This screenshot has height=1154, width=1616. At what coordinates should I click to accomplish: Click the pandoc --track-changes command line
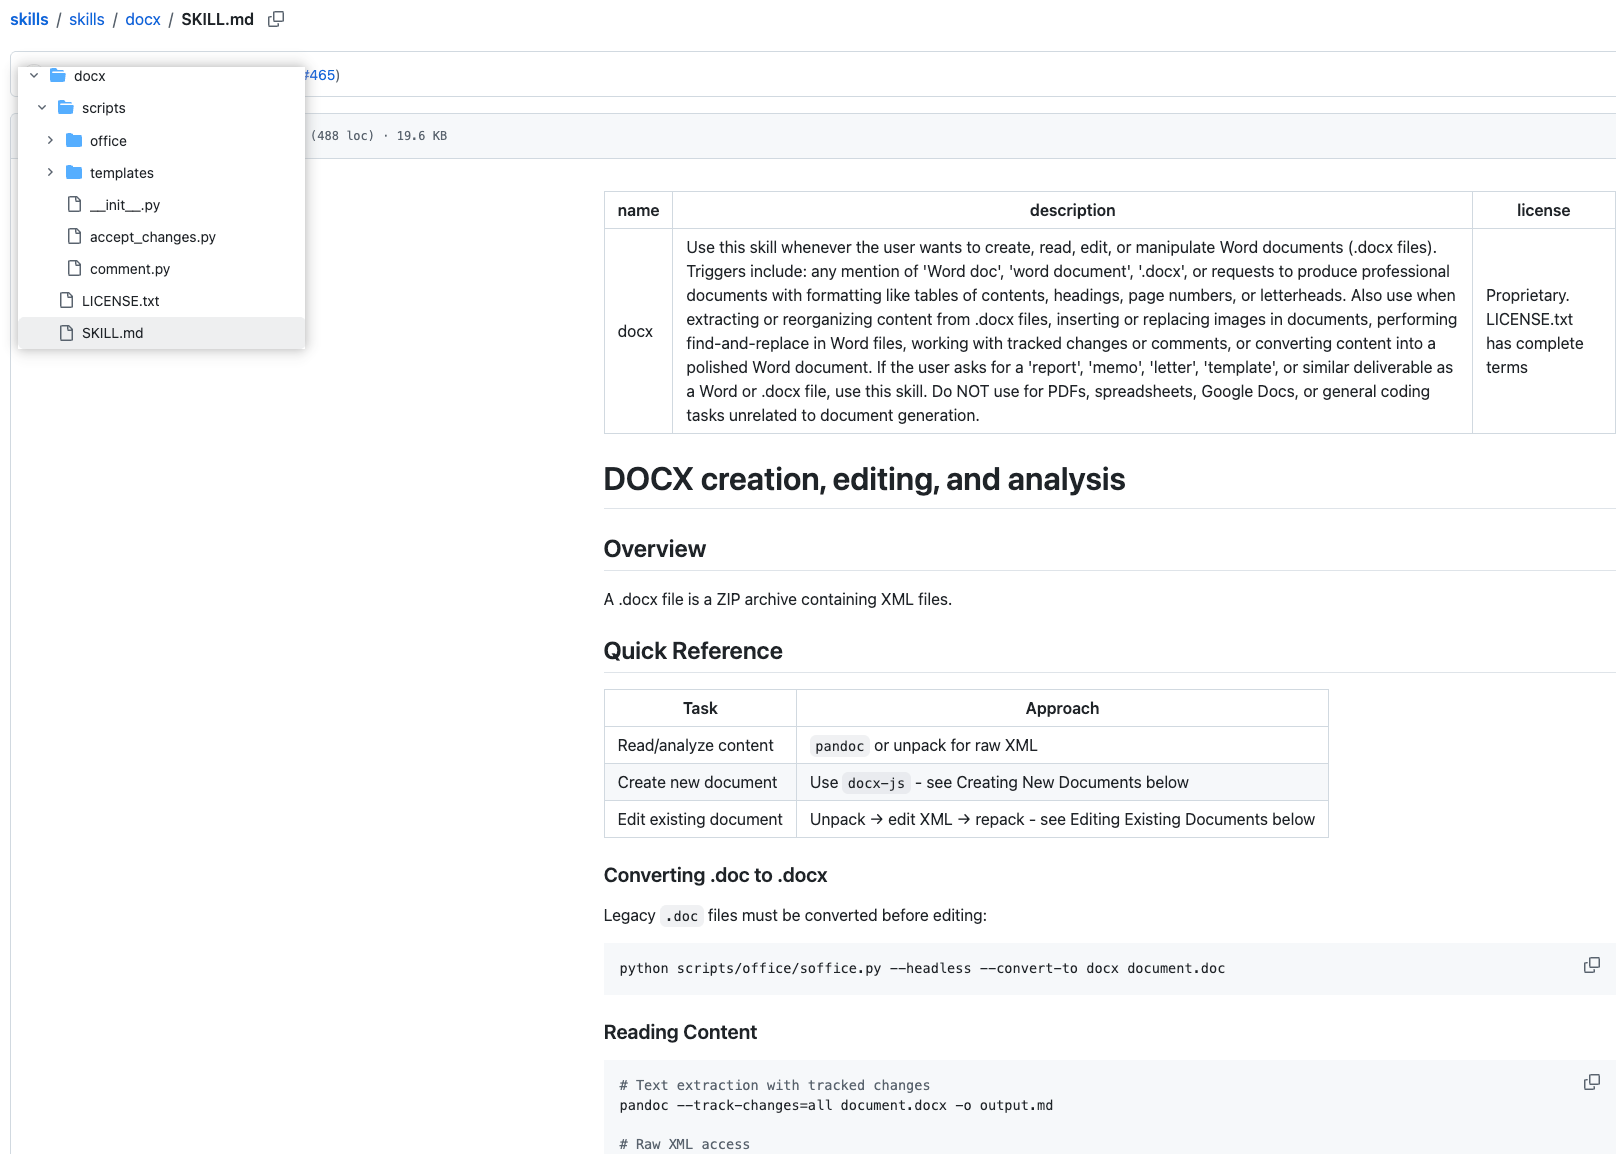(x=836, y=1105)
